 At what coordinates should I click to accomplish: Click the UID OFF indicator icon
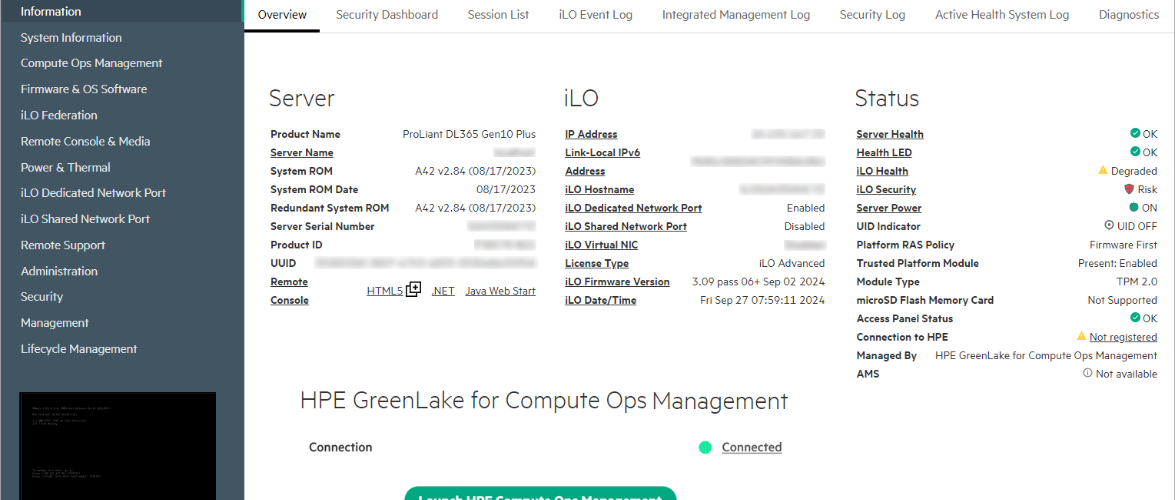1109,226
